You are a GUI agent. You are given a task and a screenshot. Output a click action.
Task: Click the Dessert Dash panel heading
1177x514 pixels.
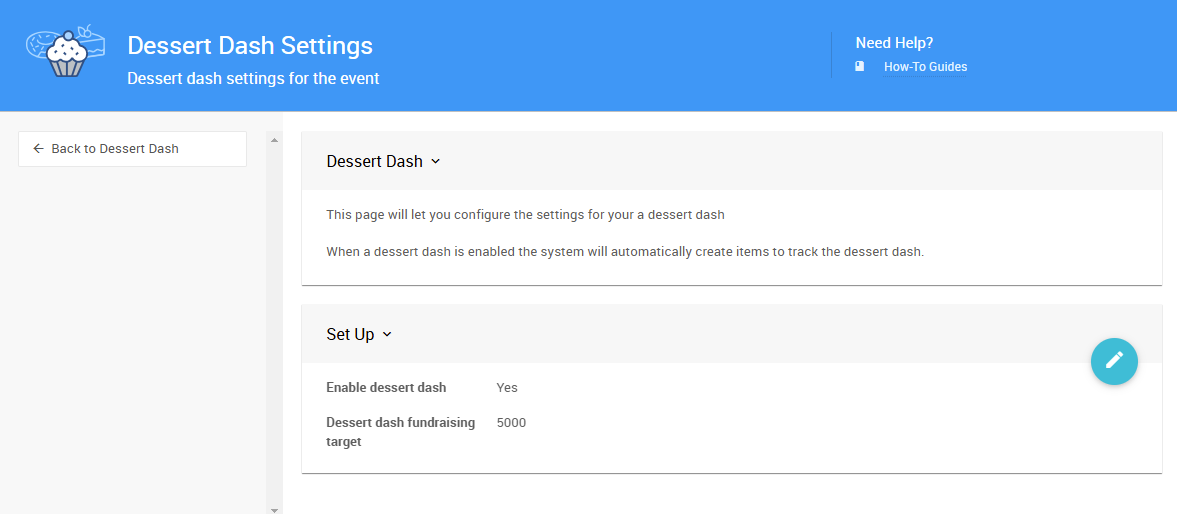click(x=374, y=161)
